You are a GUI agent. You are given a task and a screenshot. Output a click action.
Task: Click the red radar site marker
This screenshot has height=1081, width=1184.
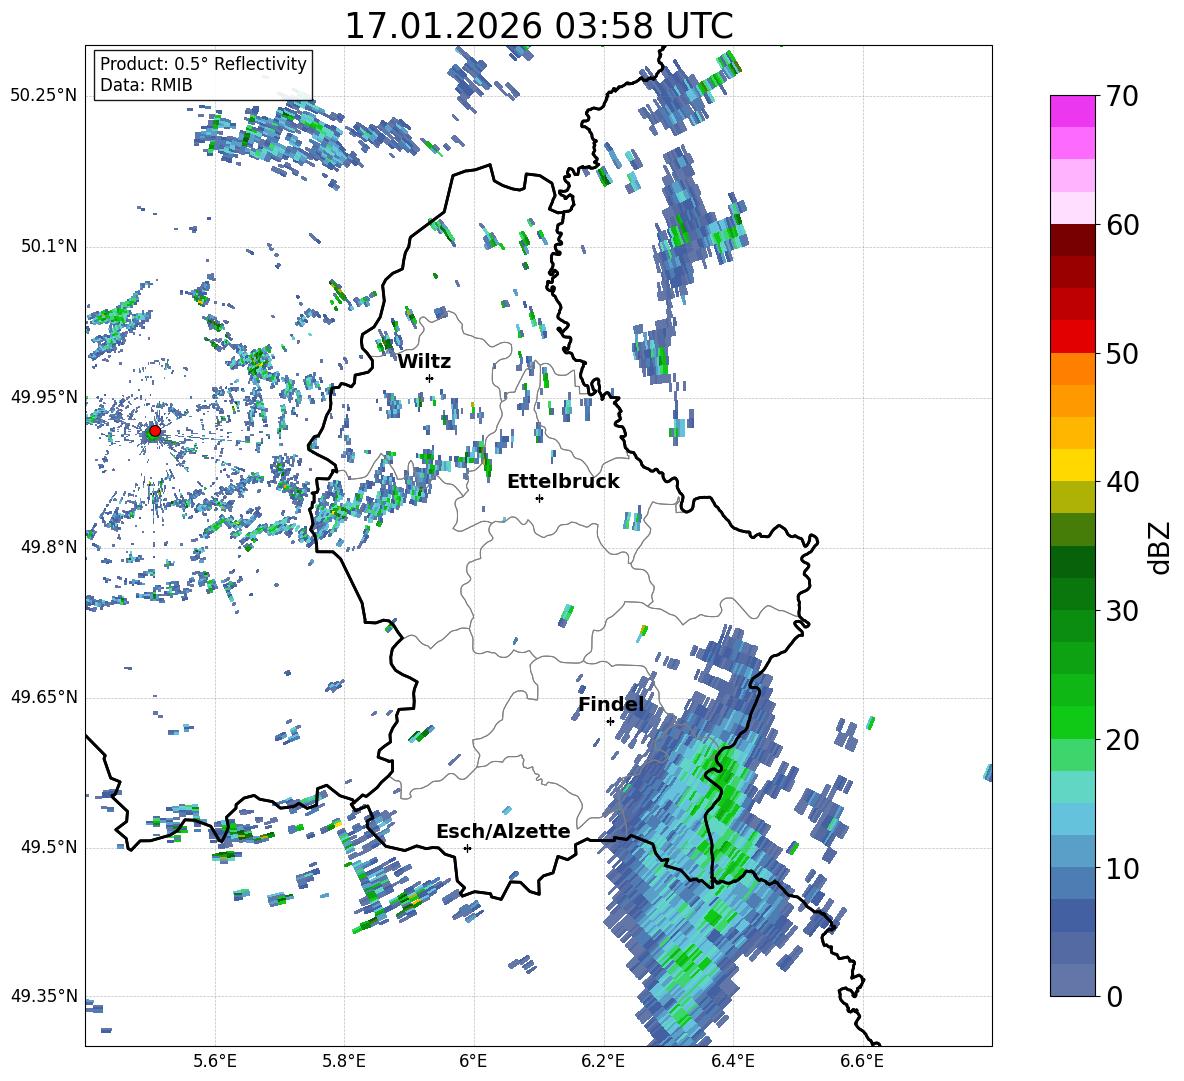pos(155,431)
